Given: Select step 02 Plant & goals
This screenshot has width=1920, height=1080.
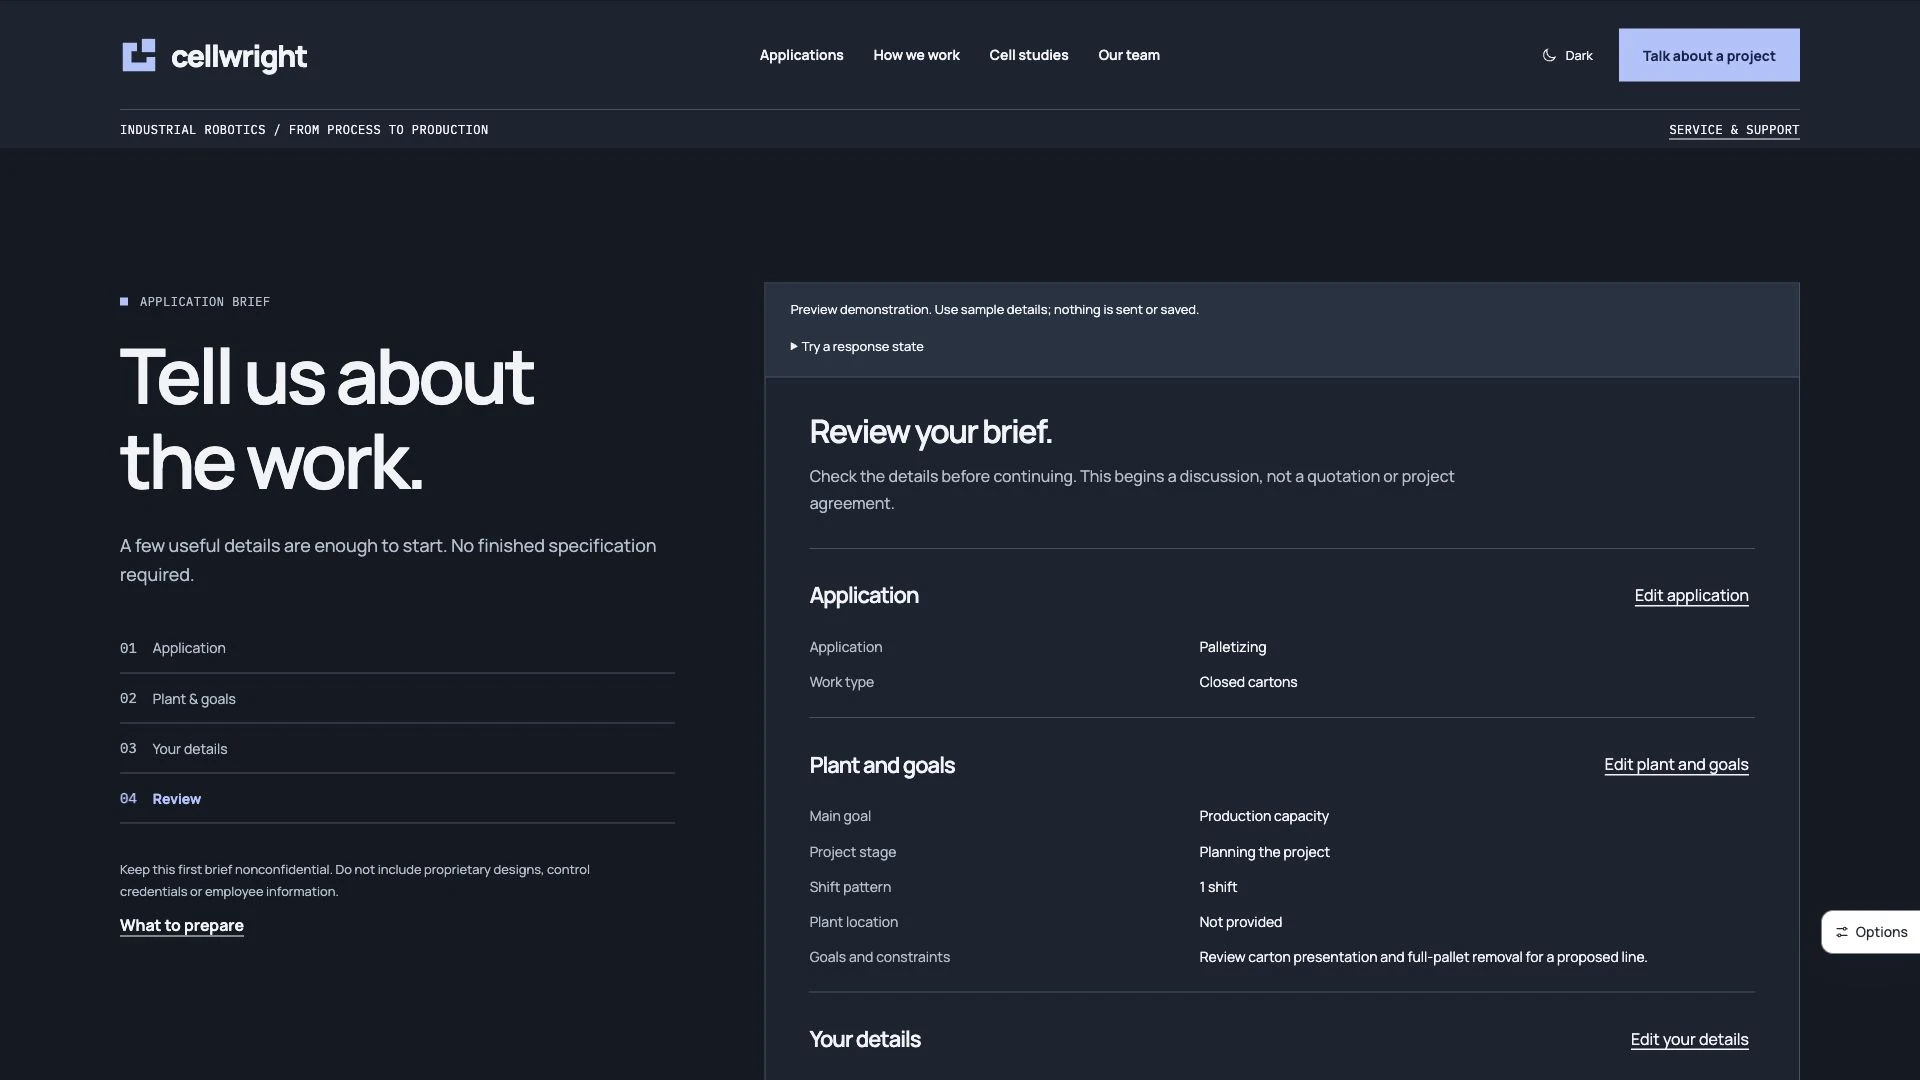Looking at the screenshot, I should 397,699.
